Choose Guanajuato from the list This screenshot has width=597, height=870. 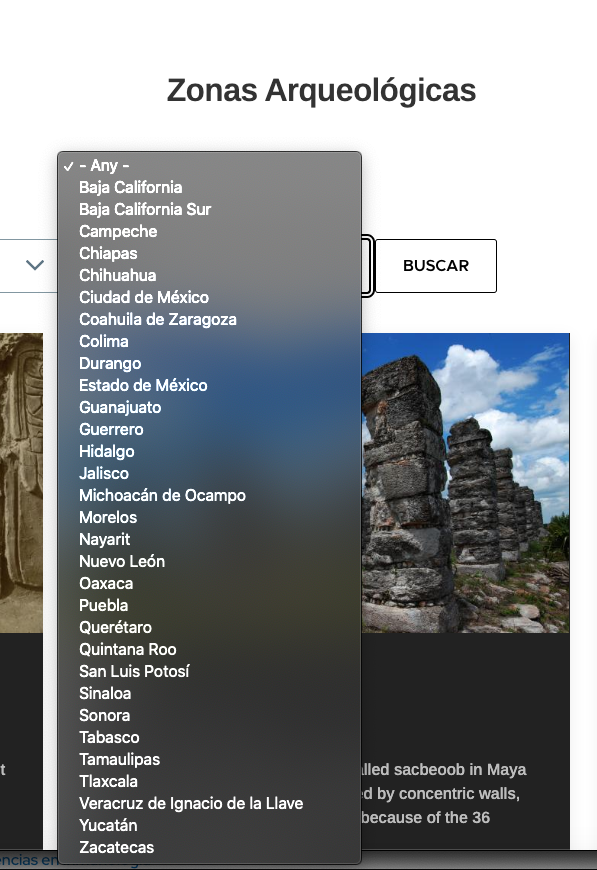coord(210,407)
